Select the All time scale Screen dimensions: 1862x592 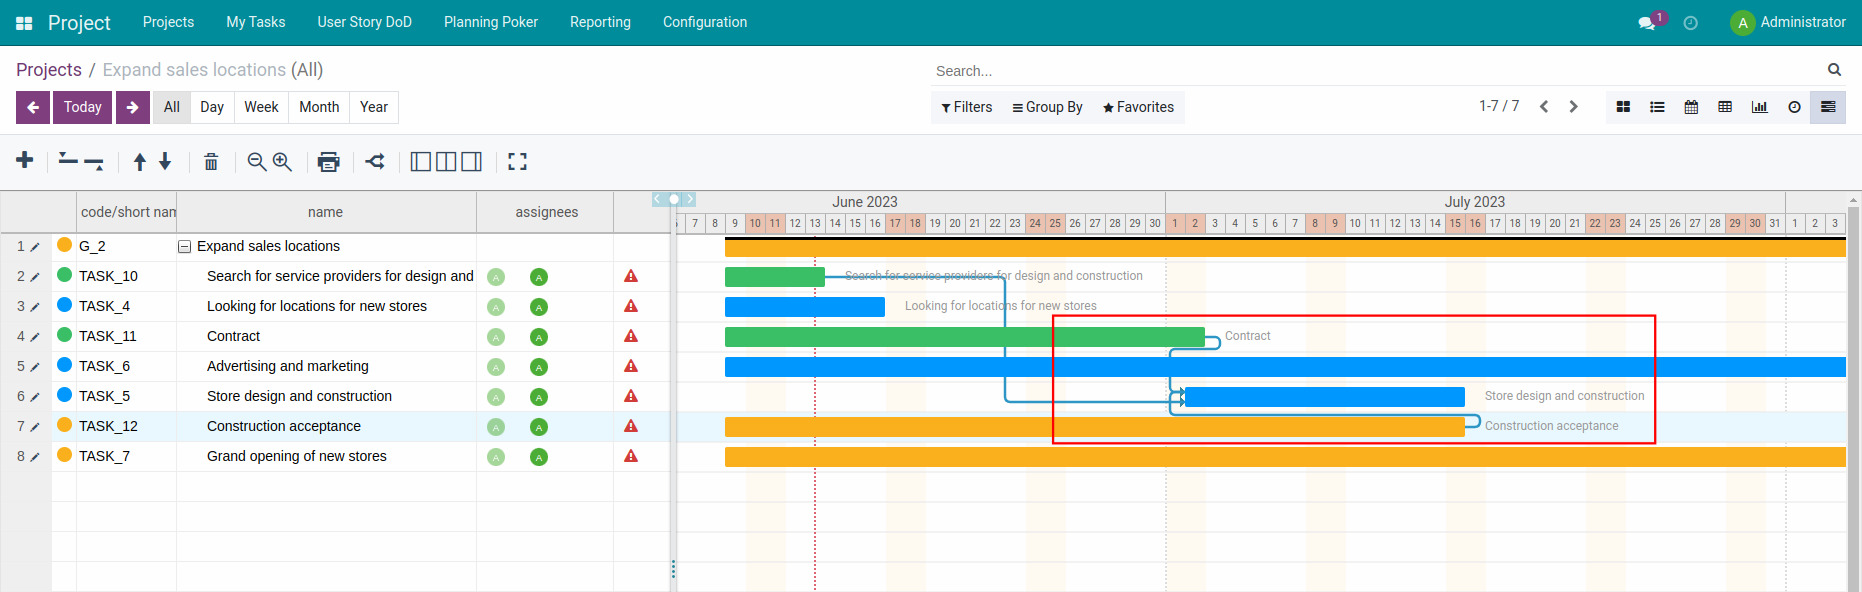coord(172,107)
